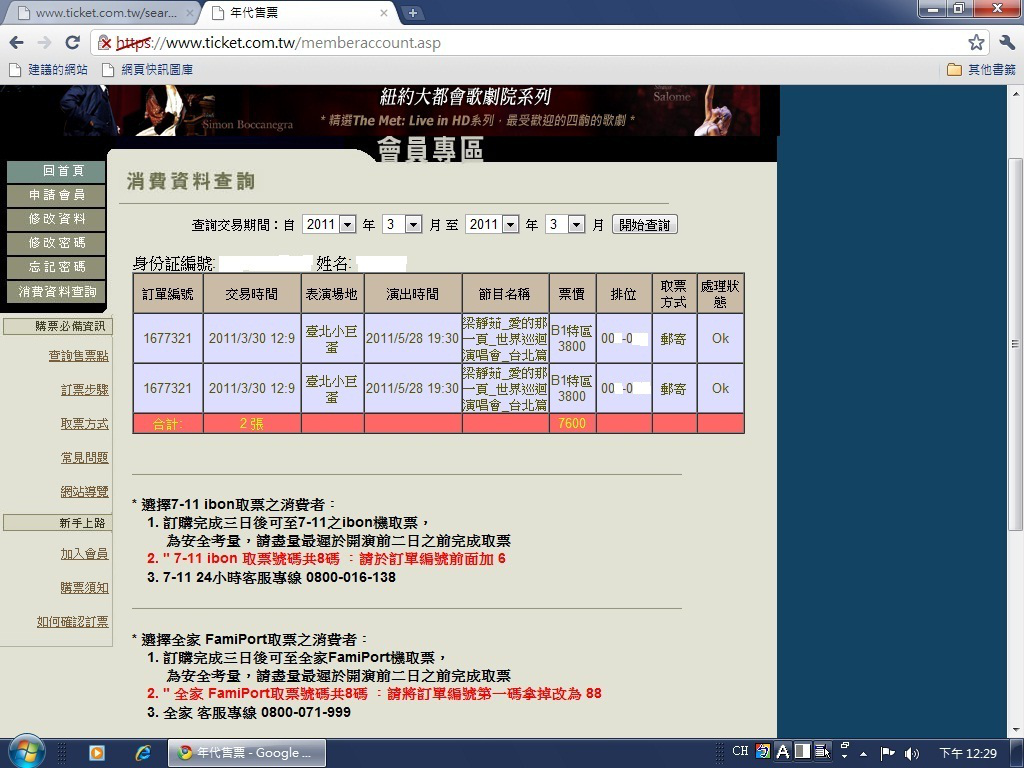Image resolution: width=1024 pixels, height=768 pixels.
Task: Select 年代售票 Google Chrome taskbar button
Action: click(x=247, y=753)
